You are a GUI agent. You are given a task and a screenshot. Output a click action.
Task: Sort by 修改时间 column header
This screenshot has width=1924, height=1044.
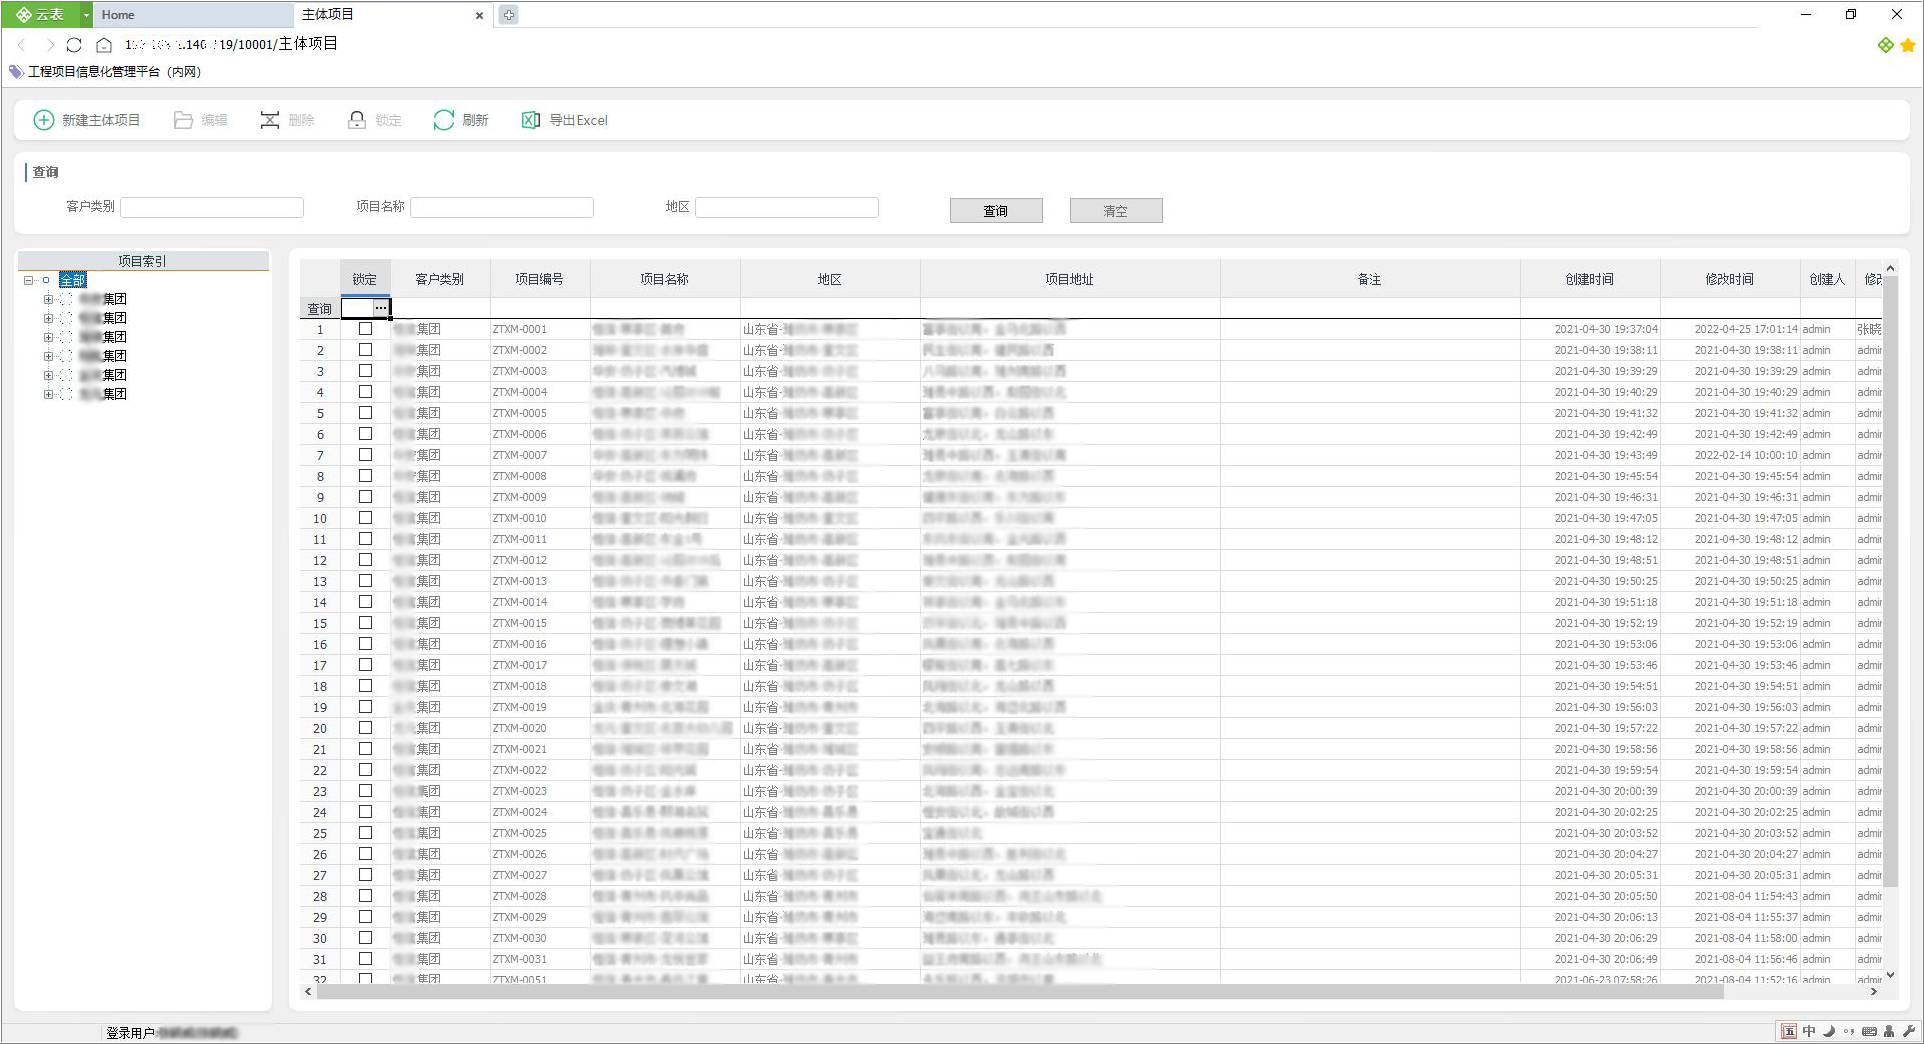click(x=1730, y=279)
